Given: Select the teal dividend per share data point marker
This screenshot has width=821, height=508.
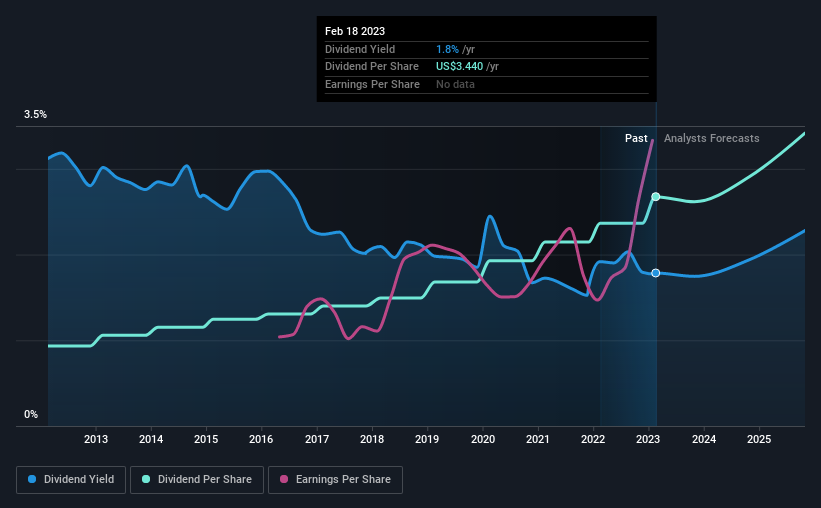Looking at the screenshot, I should [656, 197].
